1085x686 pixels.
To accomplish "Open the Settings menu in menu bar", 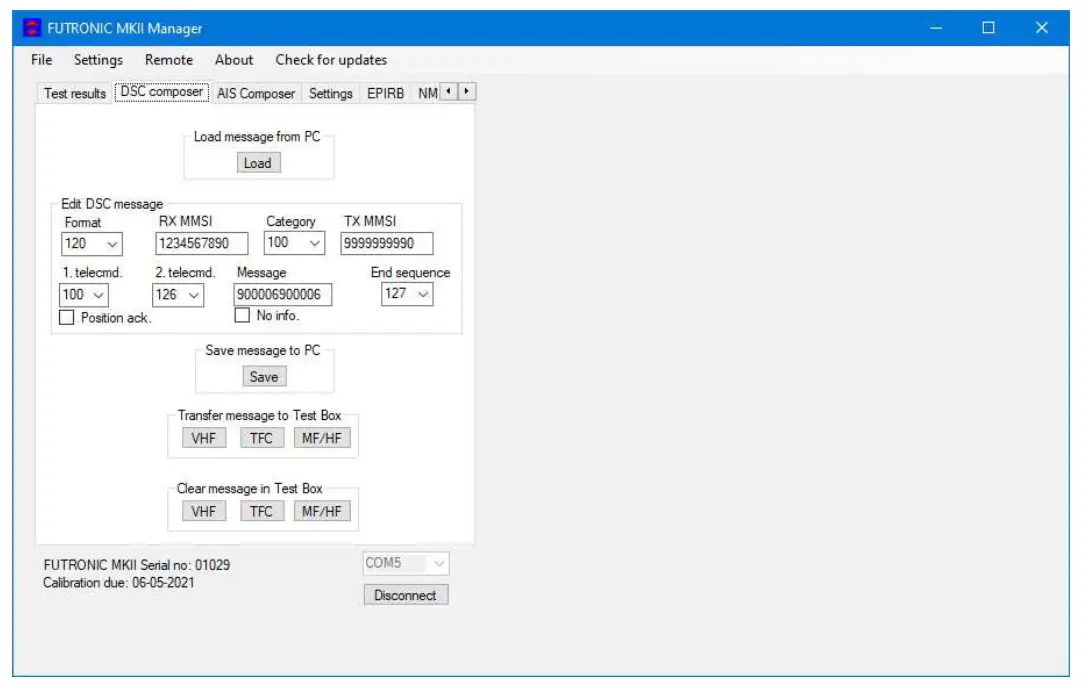I will pyautogui.click(x=98, y=60).
